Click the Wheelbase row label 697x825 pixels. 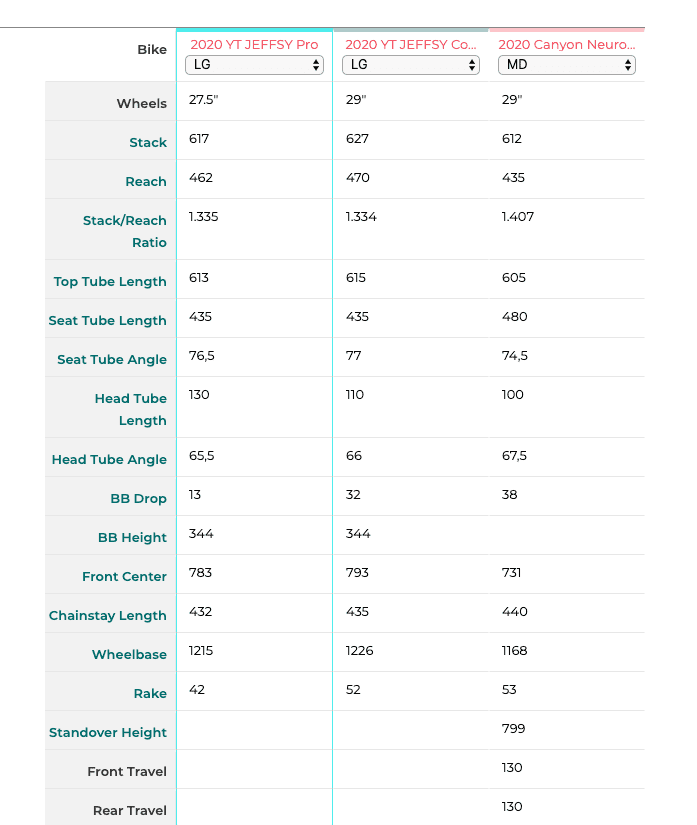click(129, 655)
